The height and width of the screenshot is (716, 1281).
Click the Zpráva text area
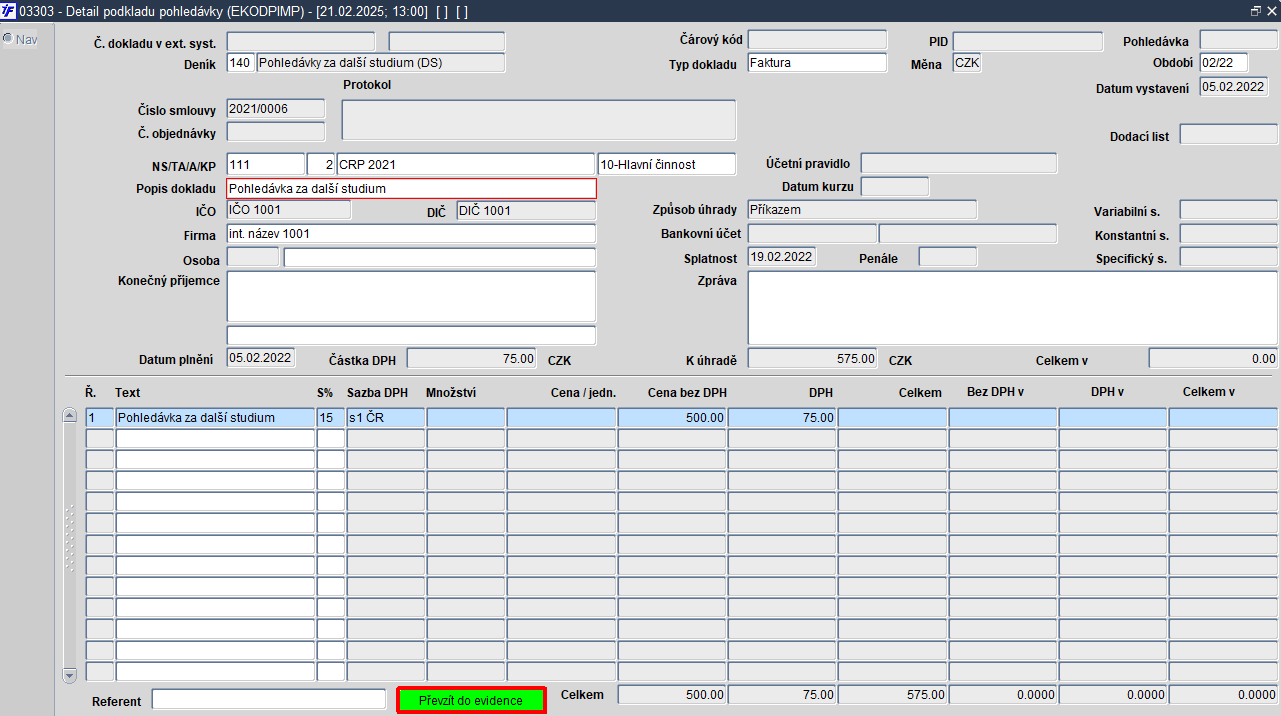1012,308
